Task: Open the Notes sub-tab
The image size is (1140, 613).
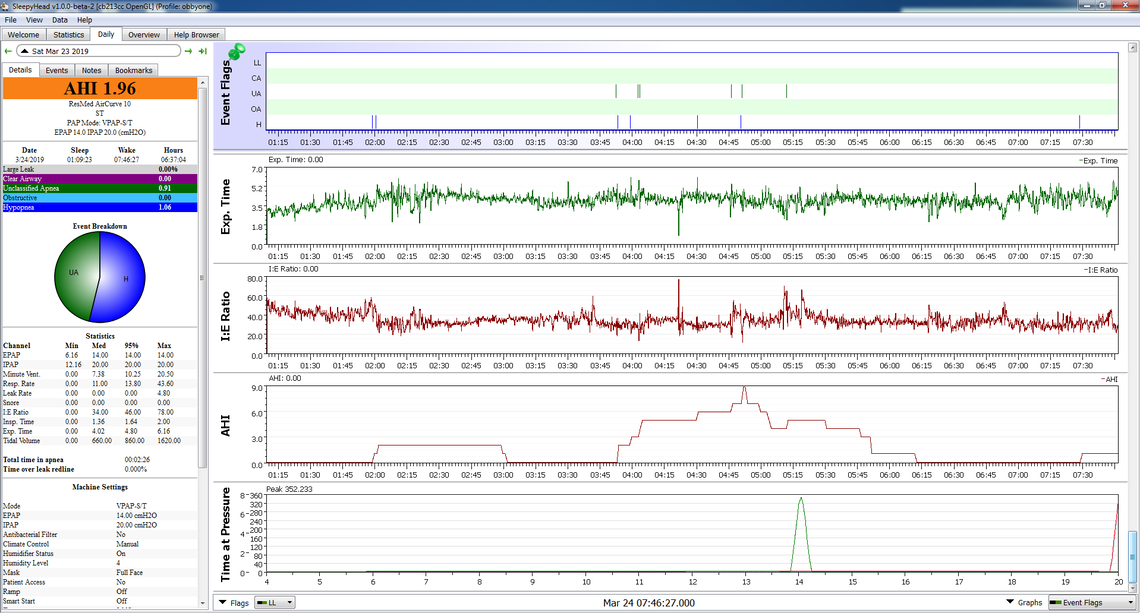Action: click(x=92, y=71)
